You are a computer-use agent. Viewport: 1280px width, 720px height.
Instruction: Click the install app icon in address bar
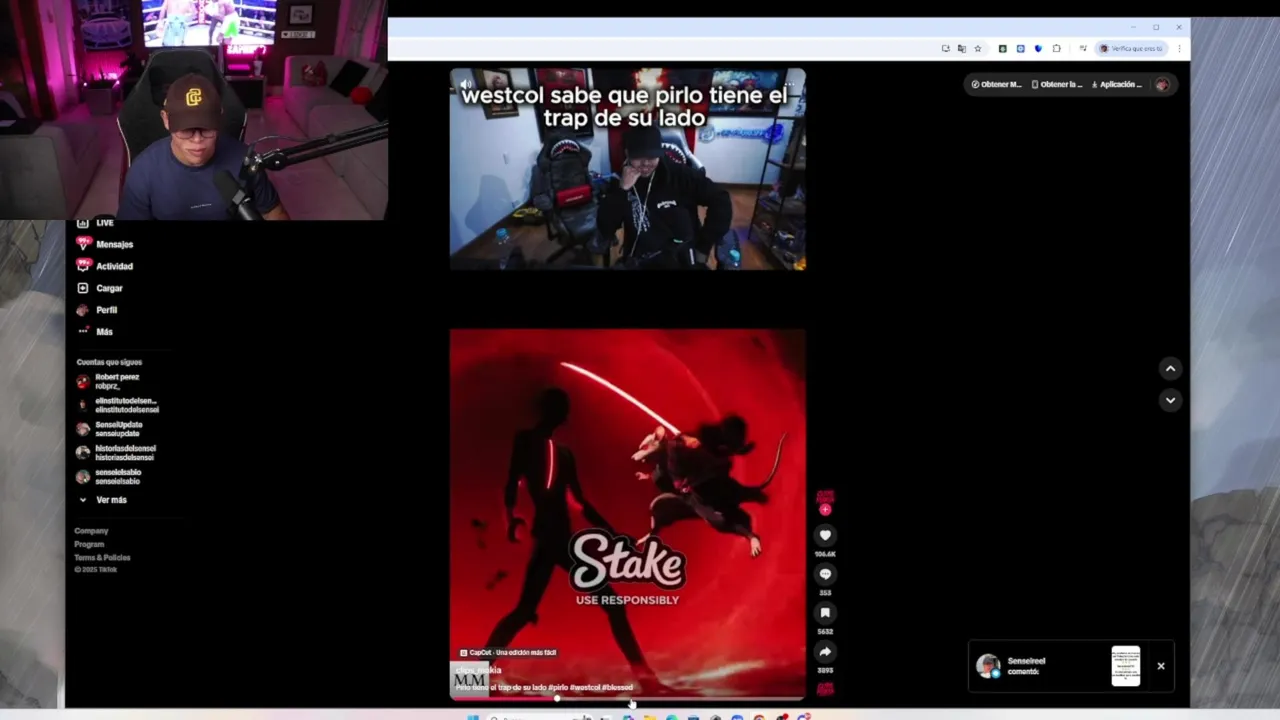(x=946, y=48)
